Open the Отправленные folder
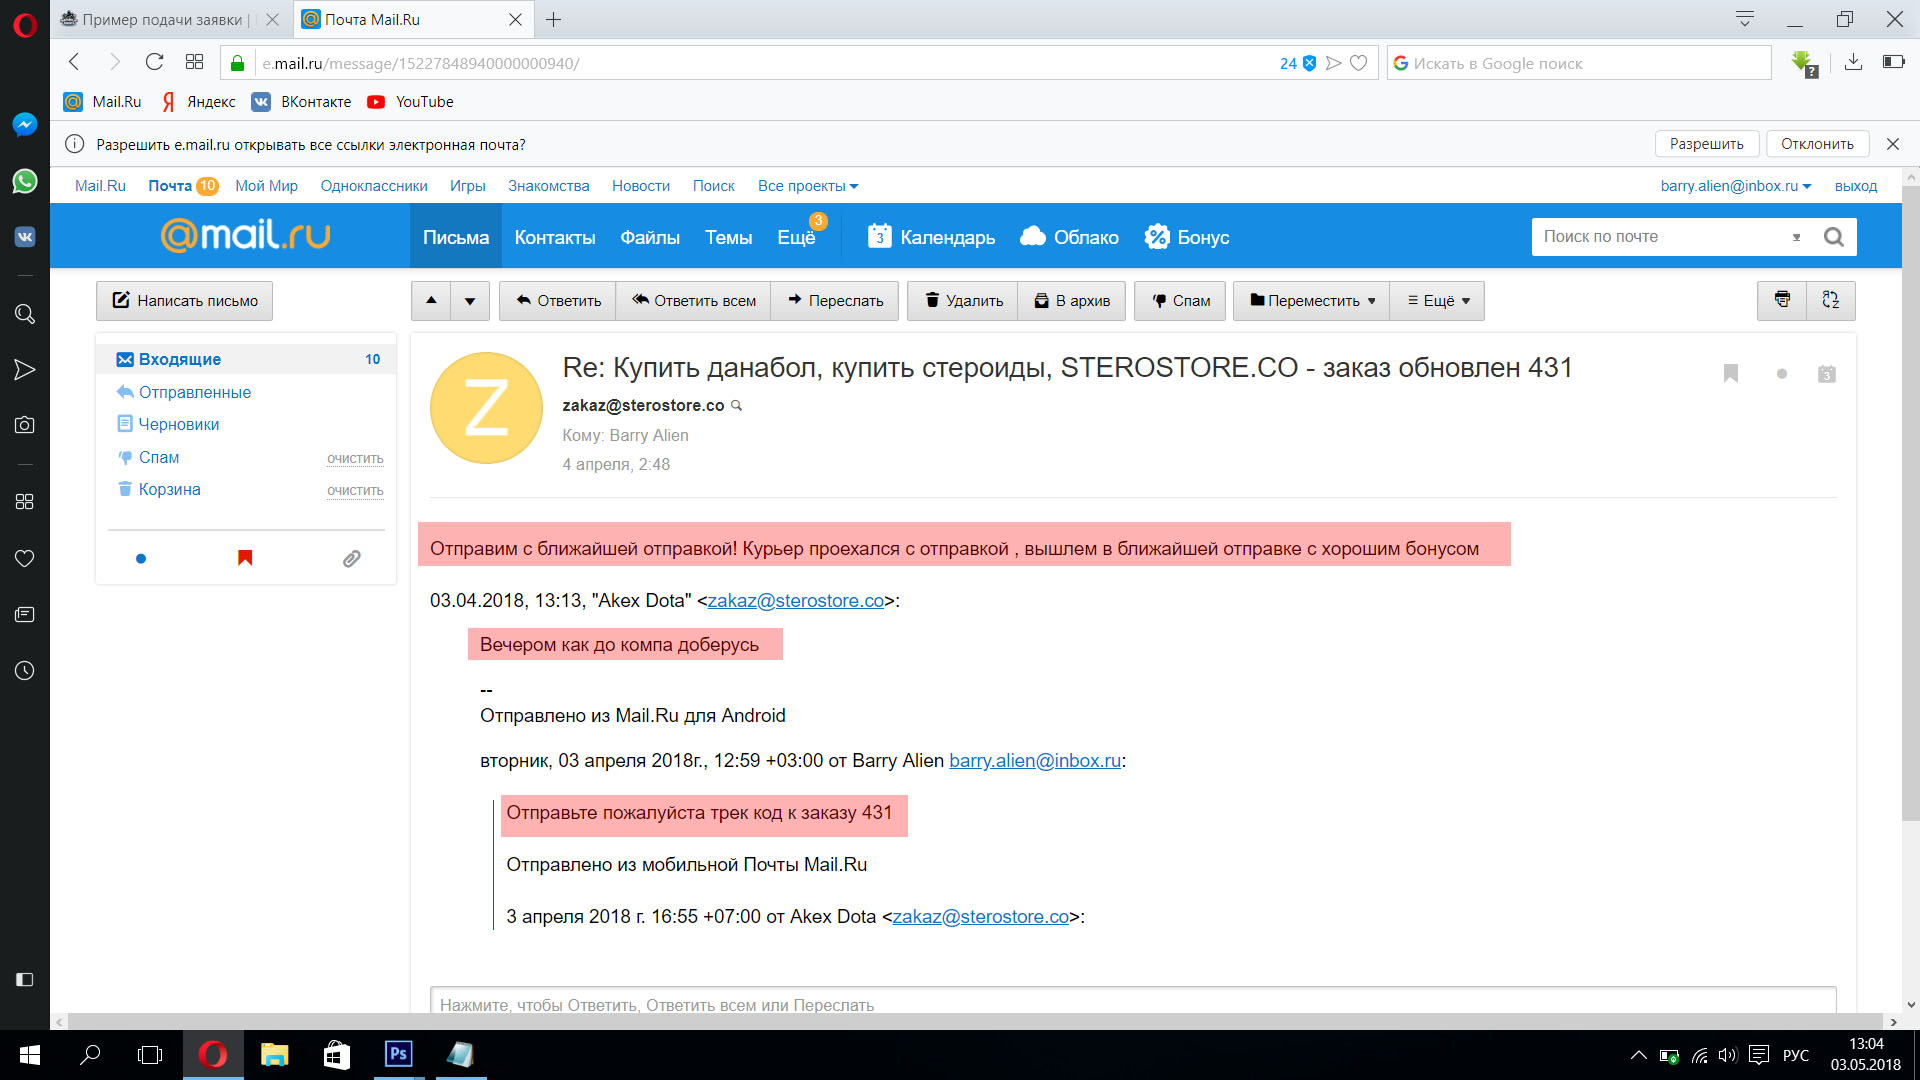1920x1080 pixels. 194,392
